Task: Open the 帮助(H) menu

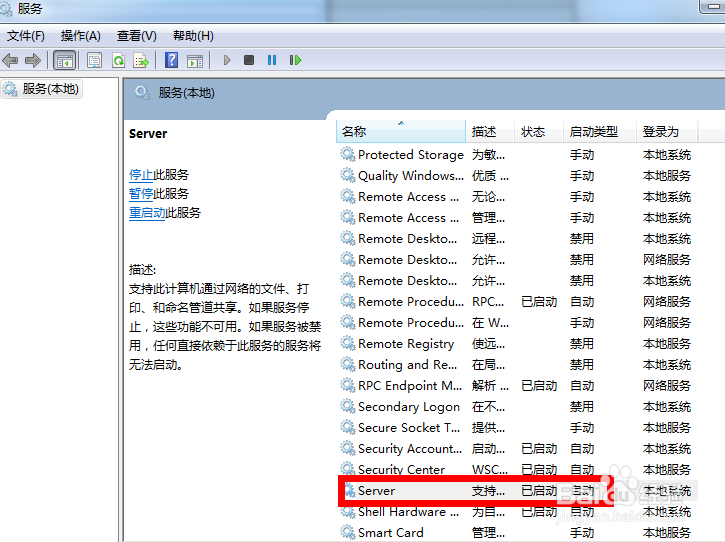Action: [193, 36]
